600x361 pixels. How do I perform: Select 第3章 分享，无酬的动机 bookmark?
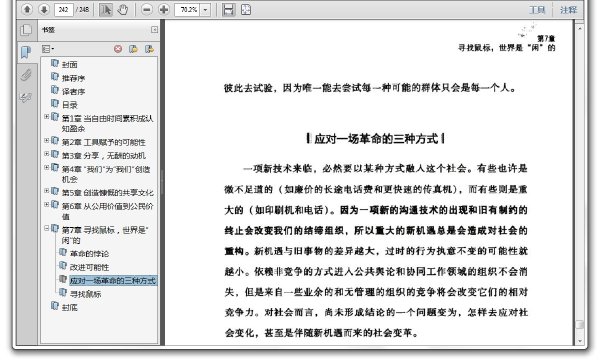pyautogui.click(x=104, y=156)
